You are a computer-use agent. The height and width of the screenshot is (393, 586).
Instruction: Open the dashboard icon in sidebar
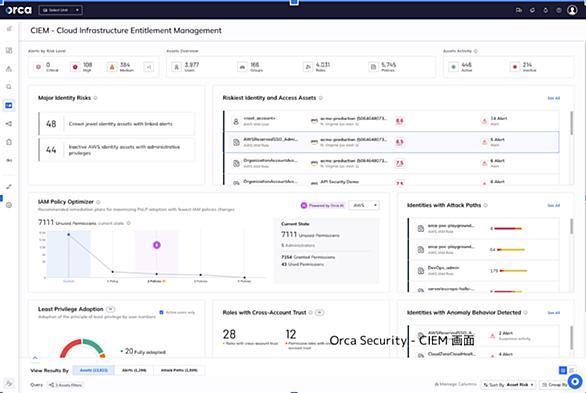[9, 50]
